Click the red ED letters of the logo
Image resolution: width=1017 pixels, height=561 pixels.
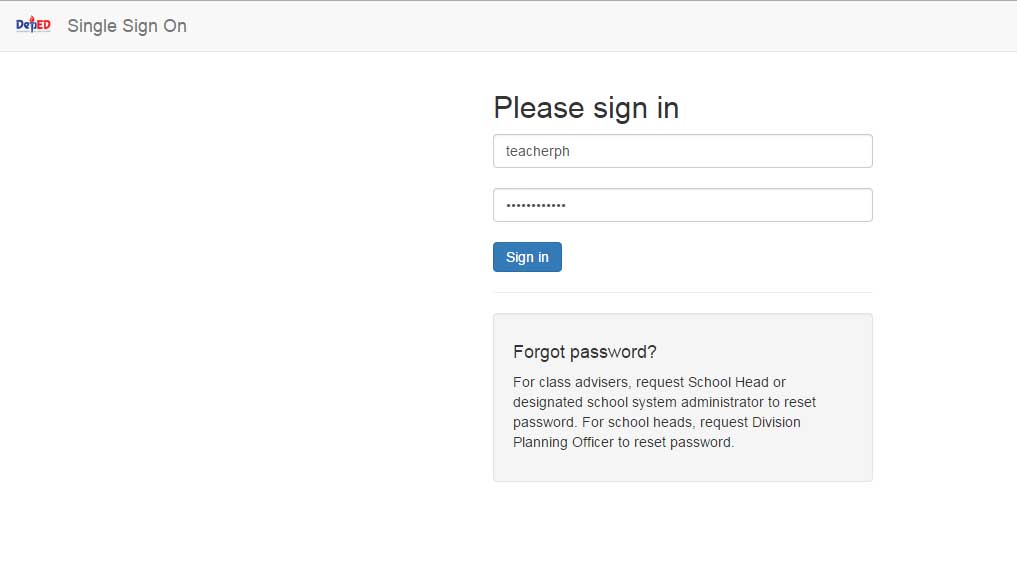tap(43, 25)
